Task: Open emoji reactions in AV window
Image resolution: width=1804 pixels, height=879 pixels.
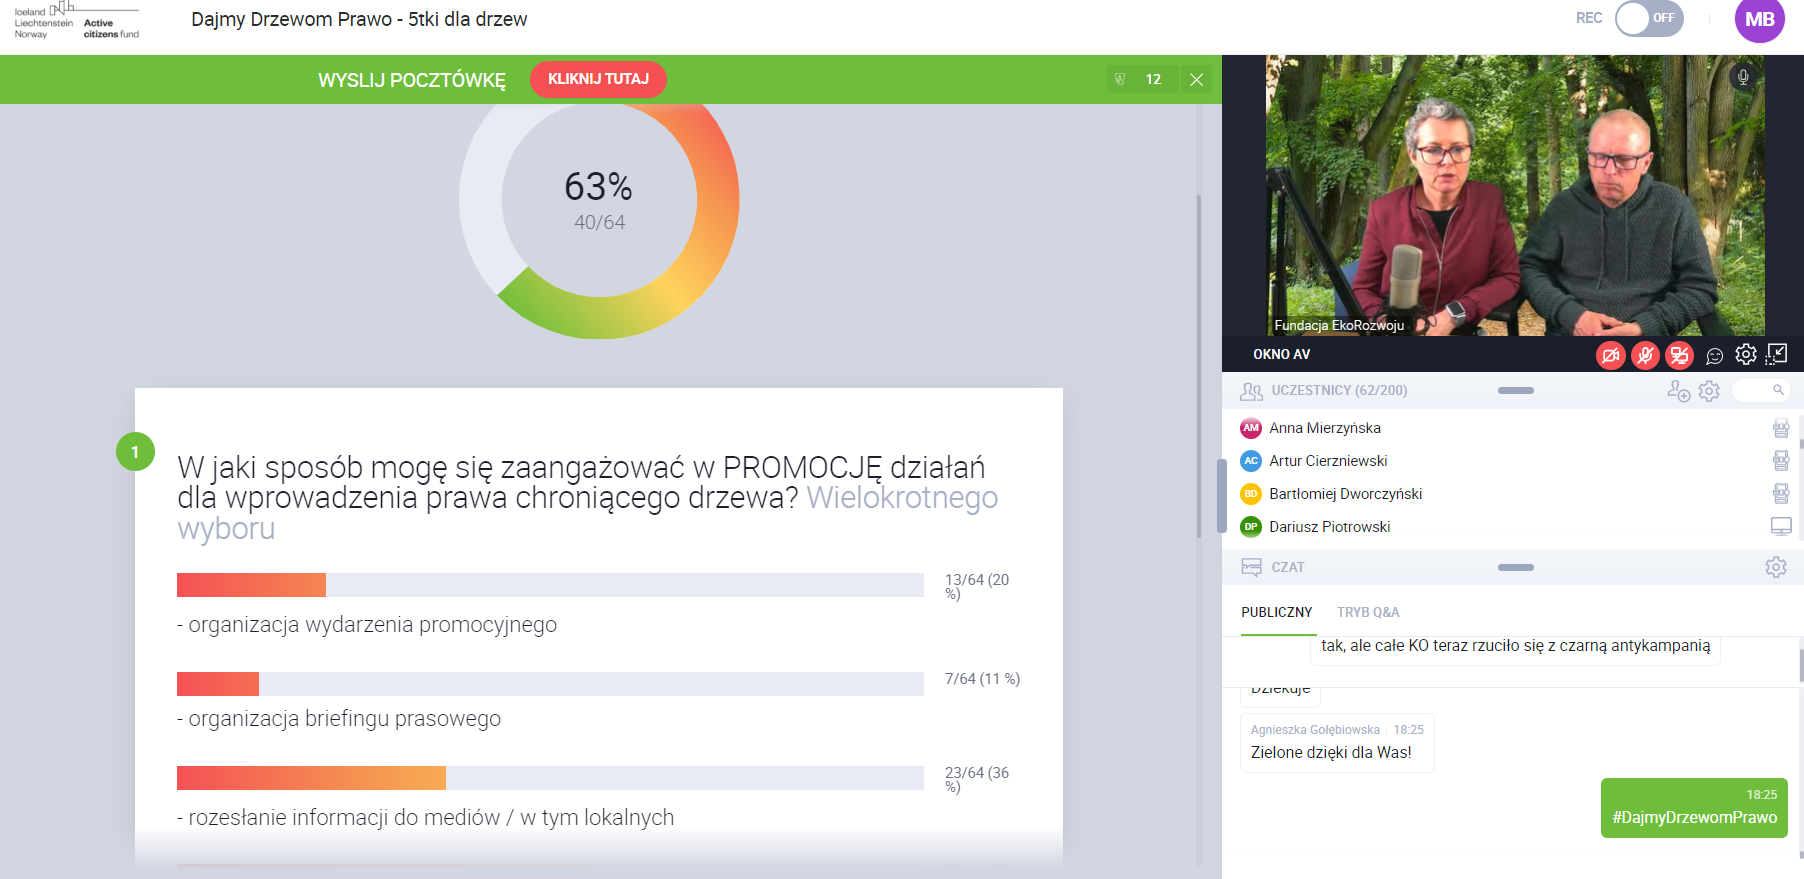Action: click(1714, 355)
